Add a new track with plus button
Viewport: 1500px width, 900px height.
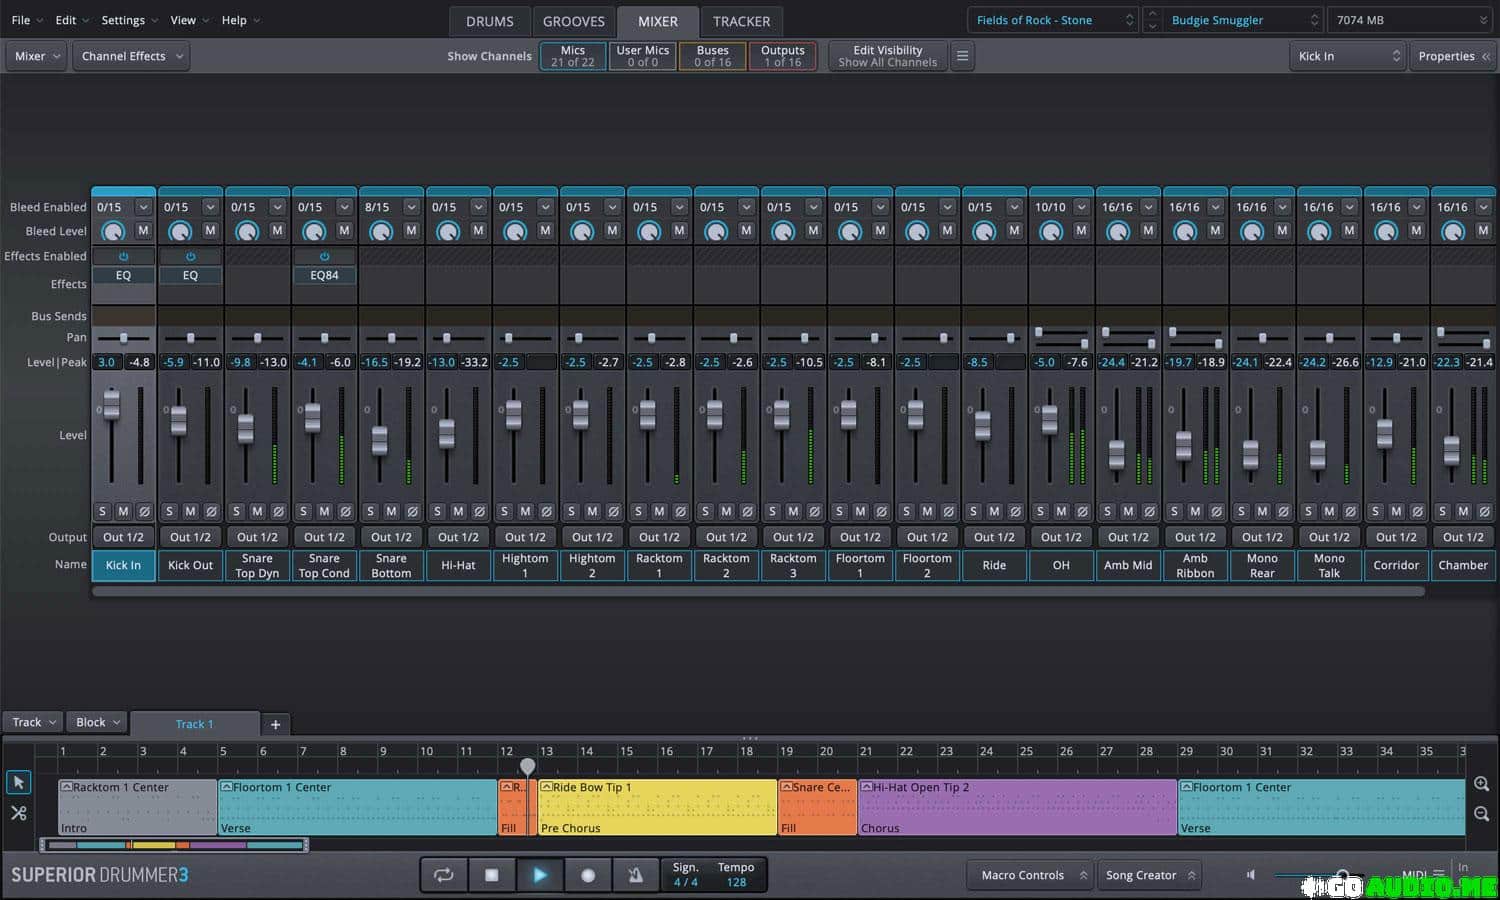click(275, 724)
